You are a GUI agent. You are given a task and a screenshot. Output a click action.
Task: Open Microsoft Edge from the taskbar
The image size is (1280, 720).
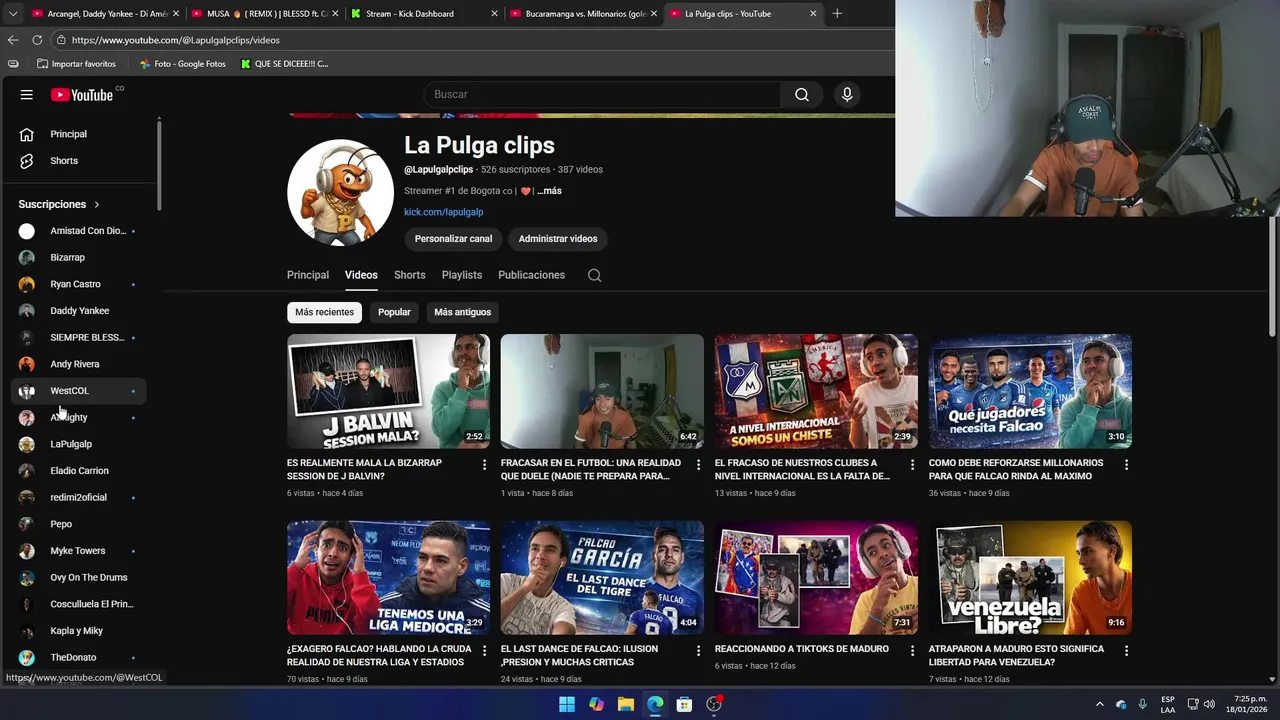click(x=655, y=704)
